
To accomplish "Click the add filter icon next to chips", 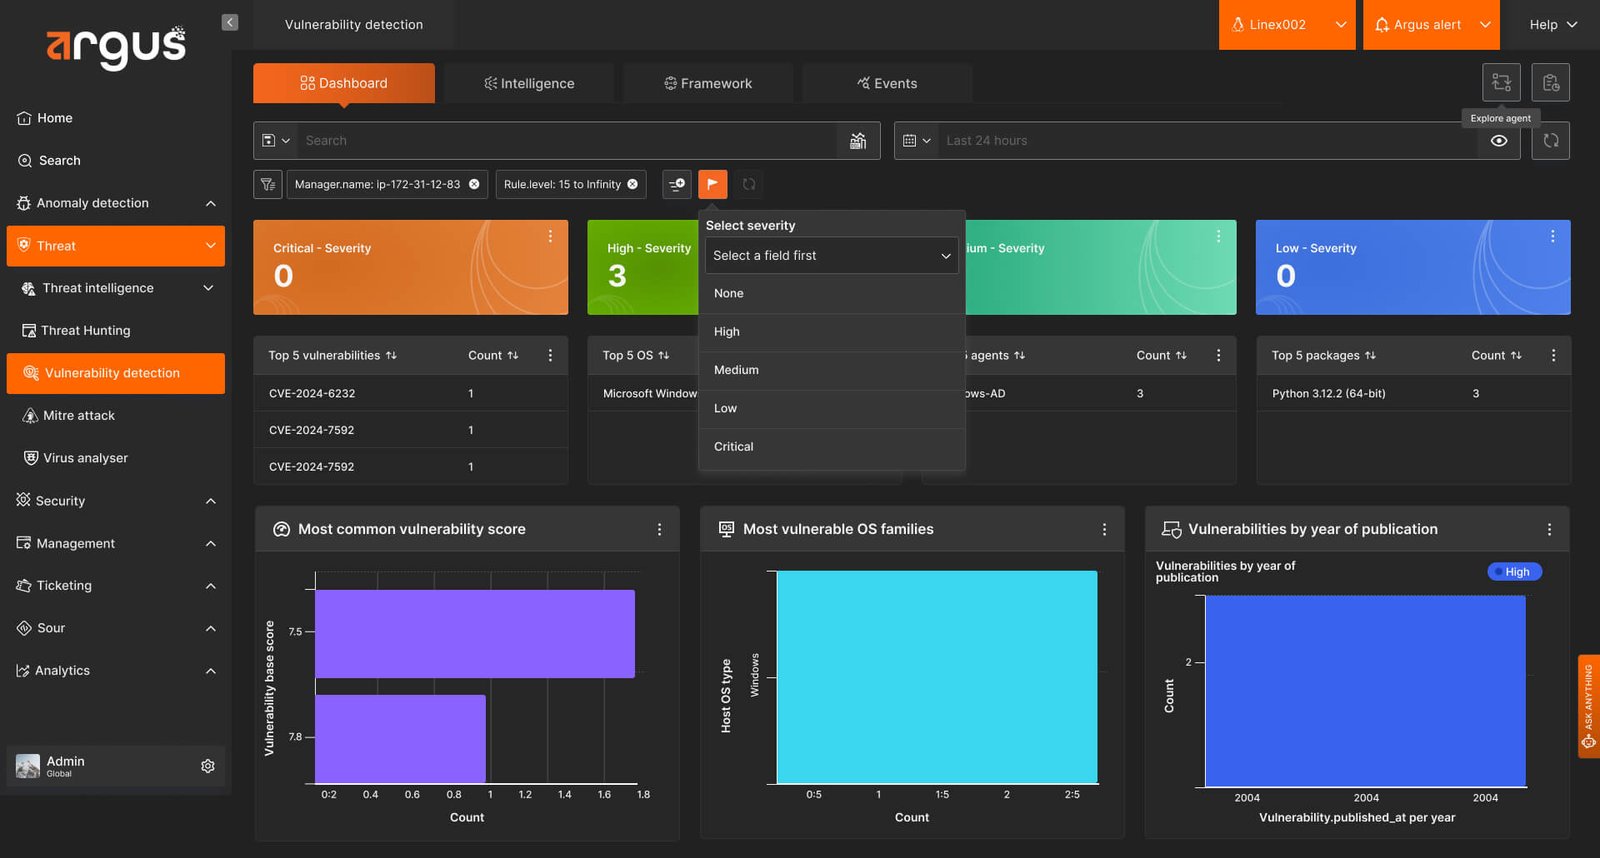I will (x=677, y=184).
